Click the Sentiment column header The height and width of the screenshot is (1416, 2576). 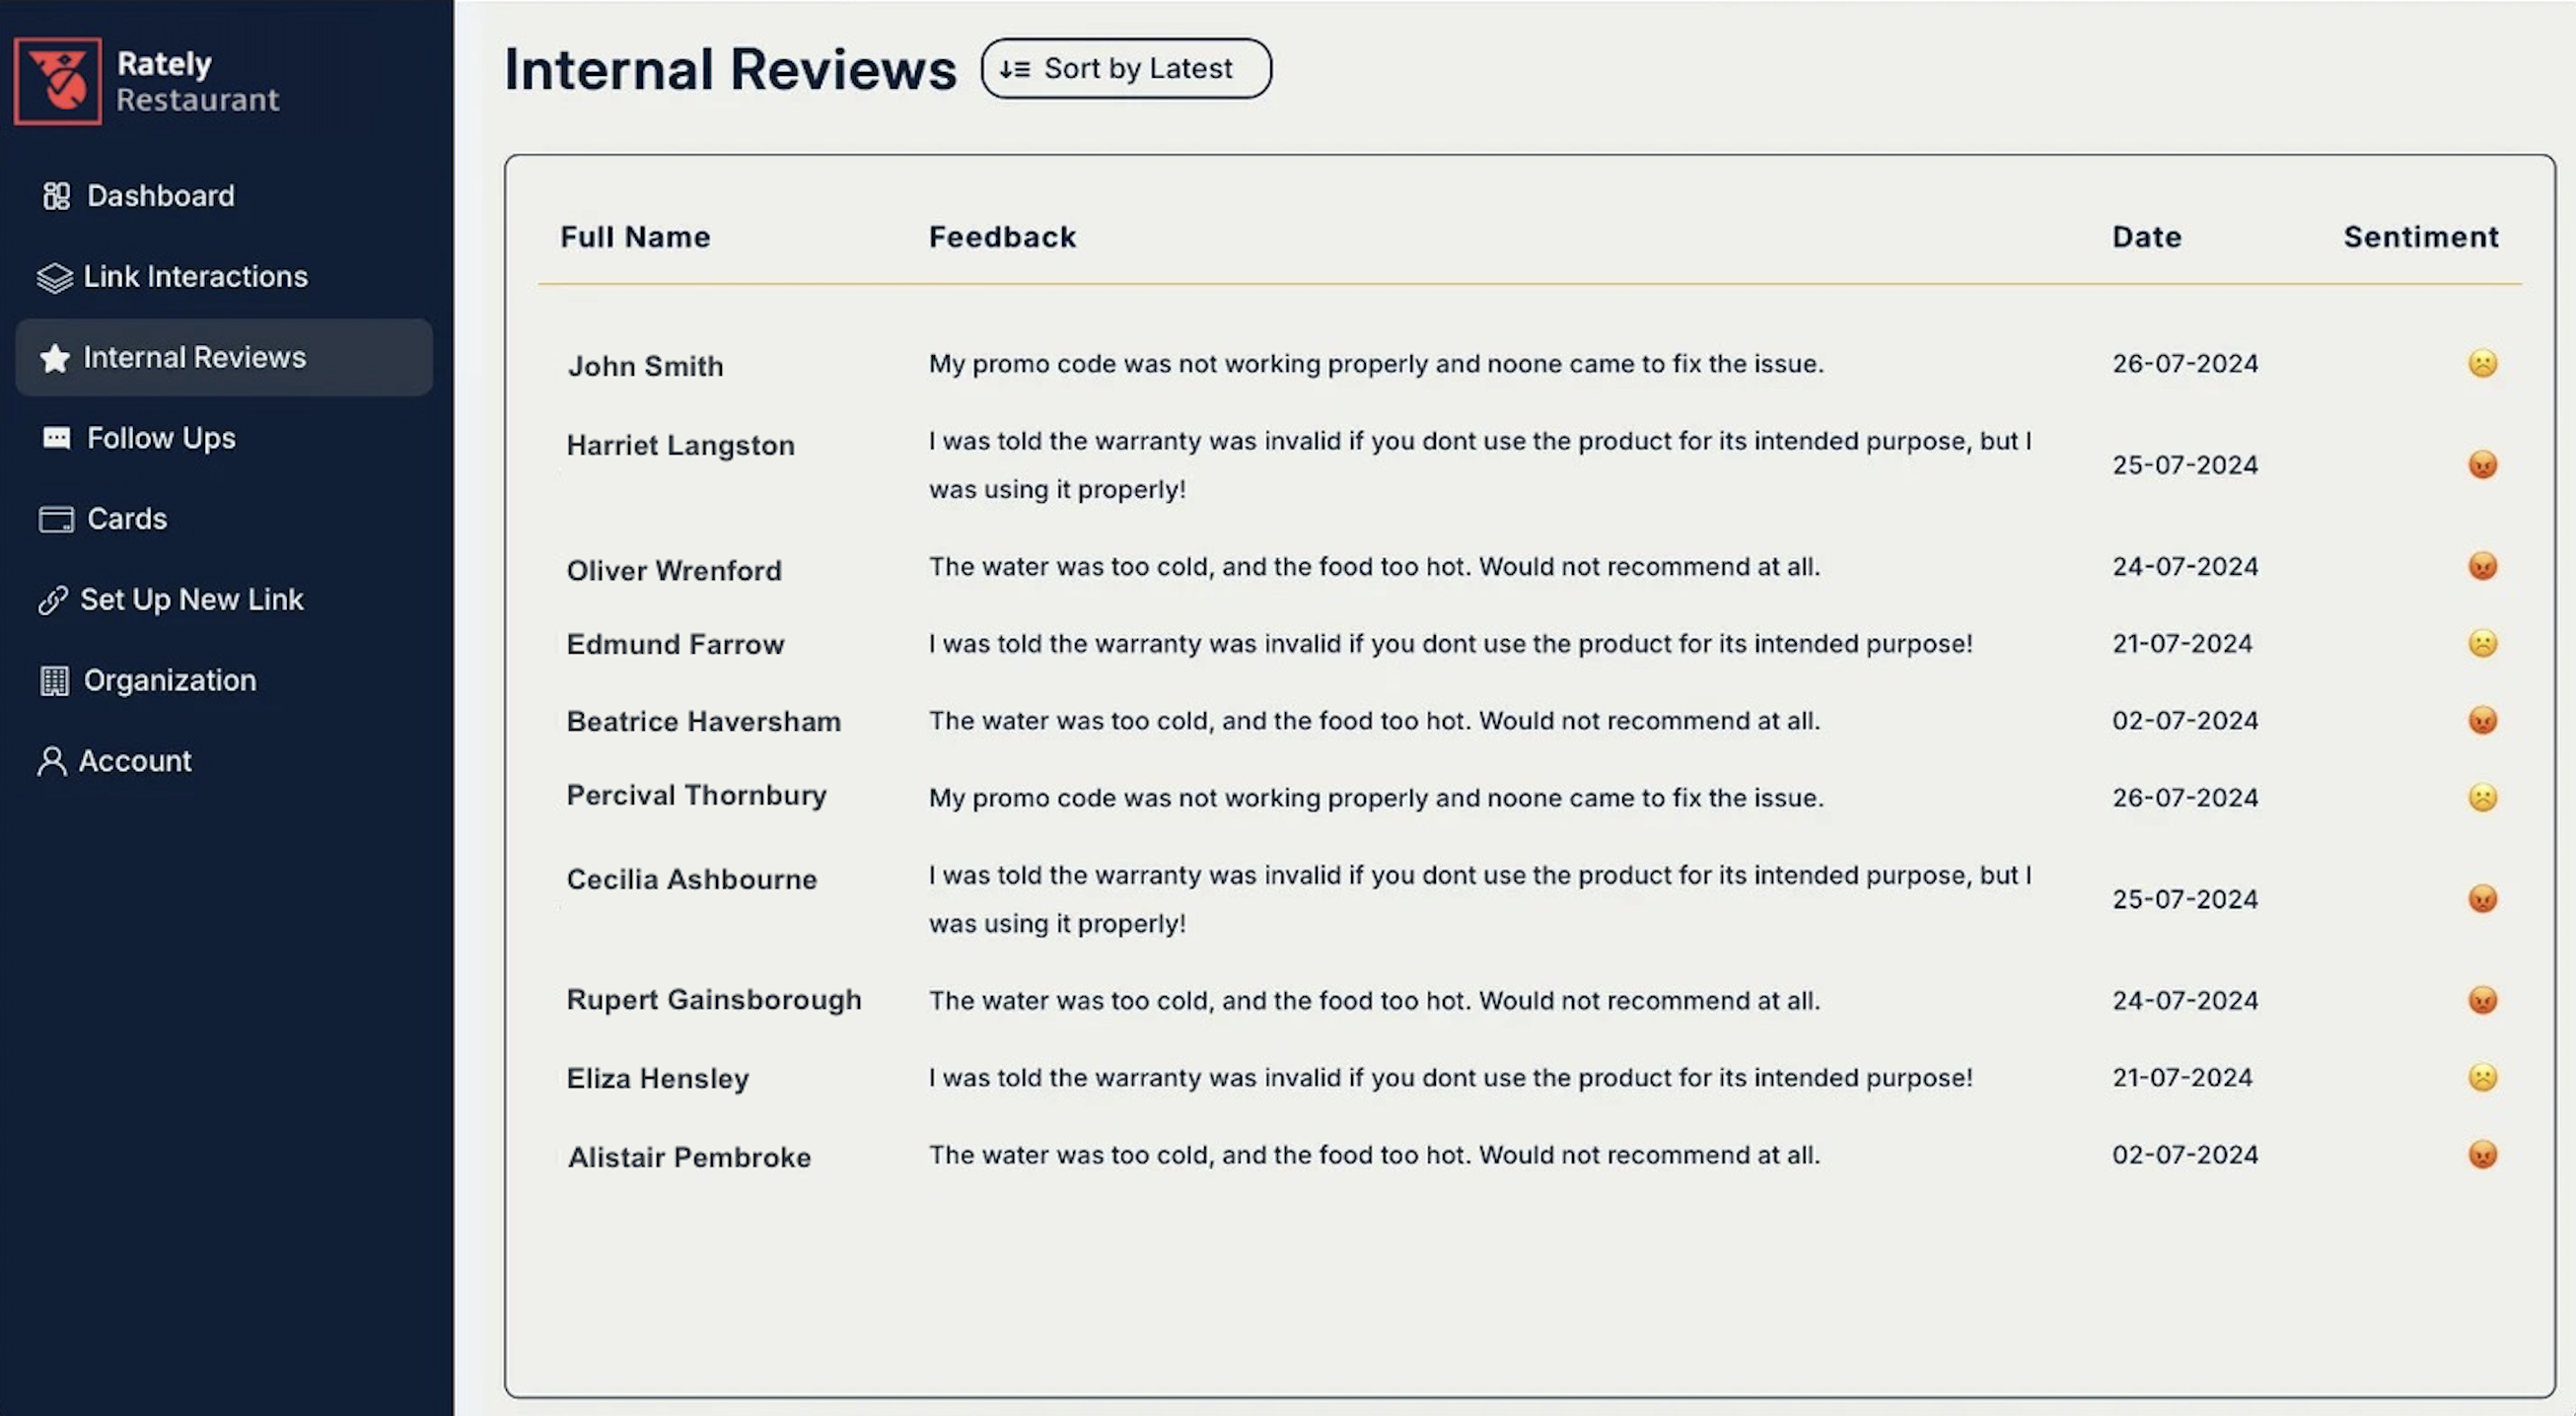(x=2420, y=237)
